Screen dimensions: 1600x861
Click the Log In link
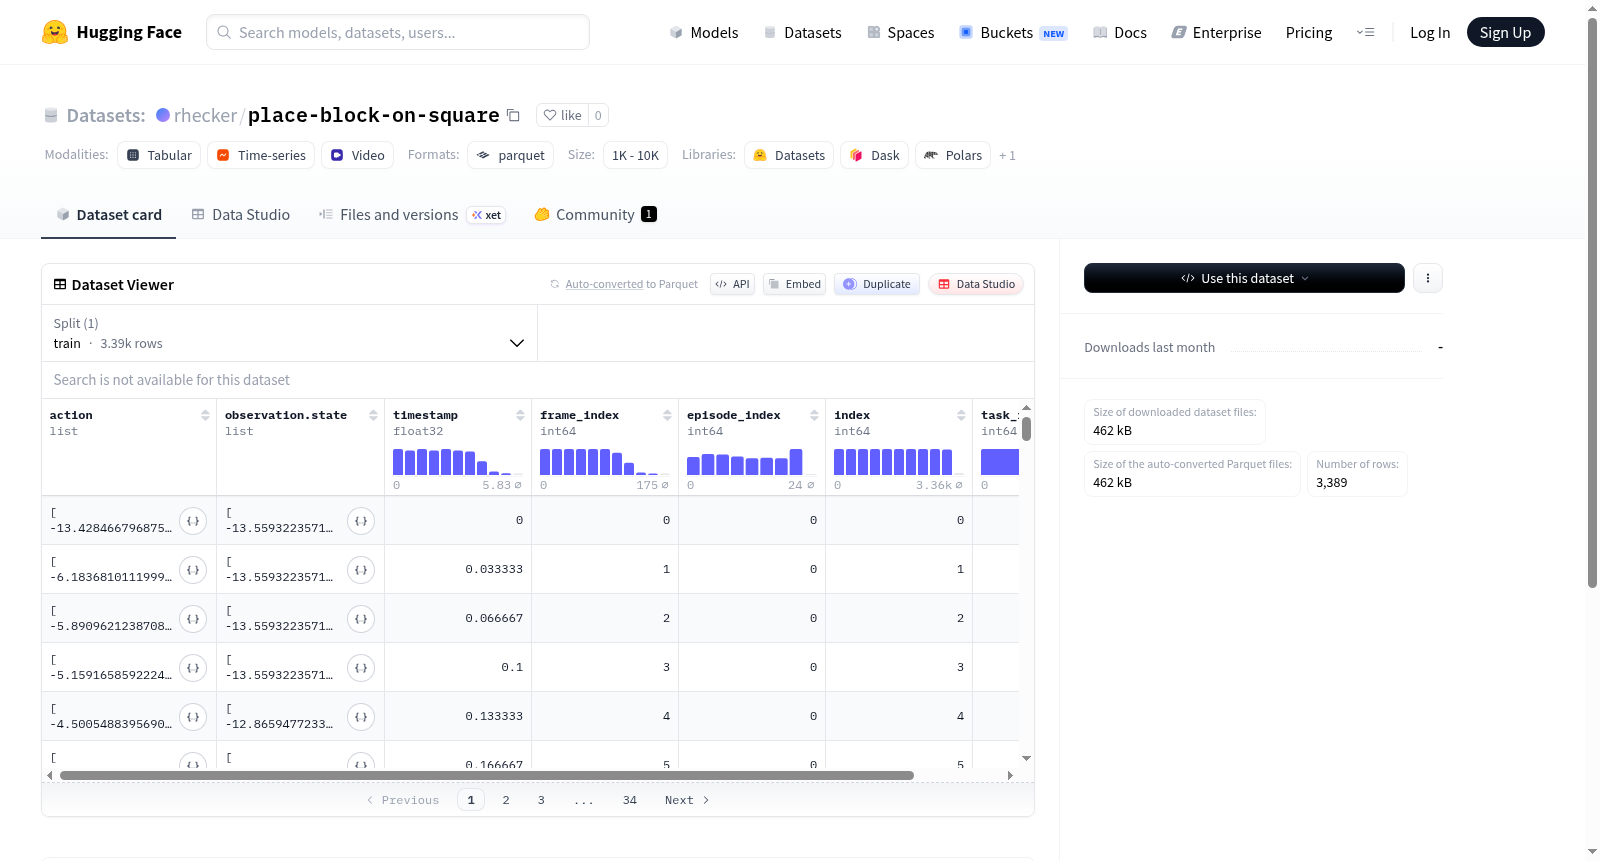(1430, 32)
